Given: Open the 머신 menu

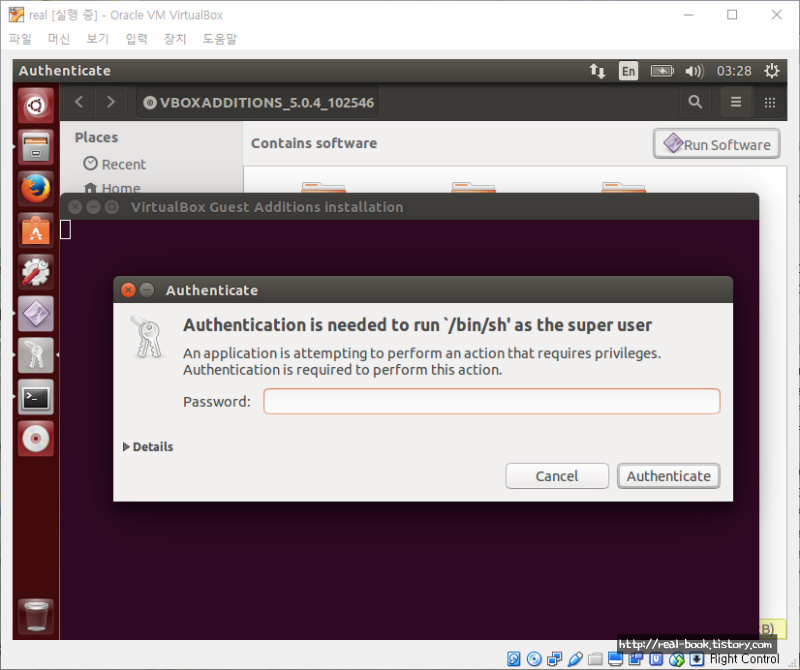Looking at the screenshot, I should [x=59, y=39].
